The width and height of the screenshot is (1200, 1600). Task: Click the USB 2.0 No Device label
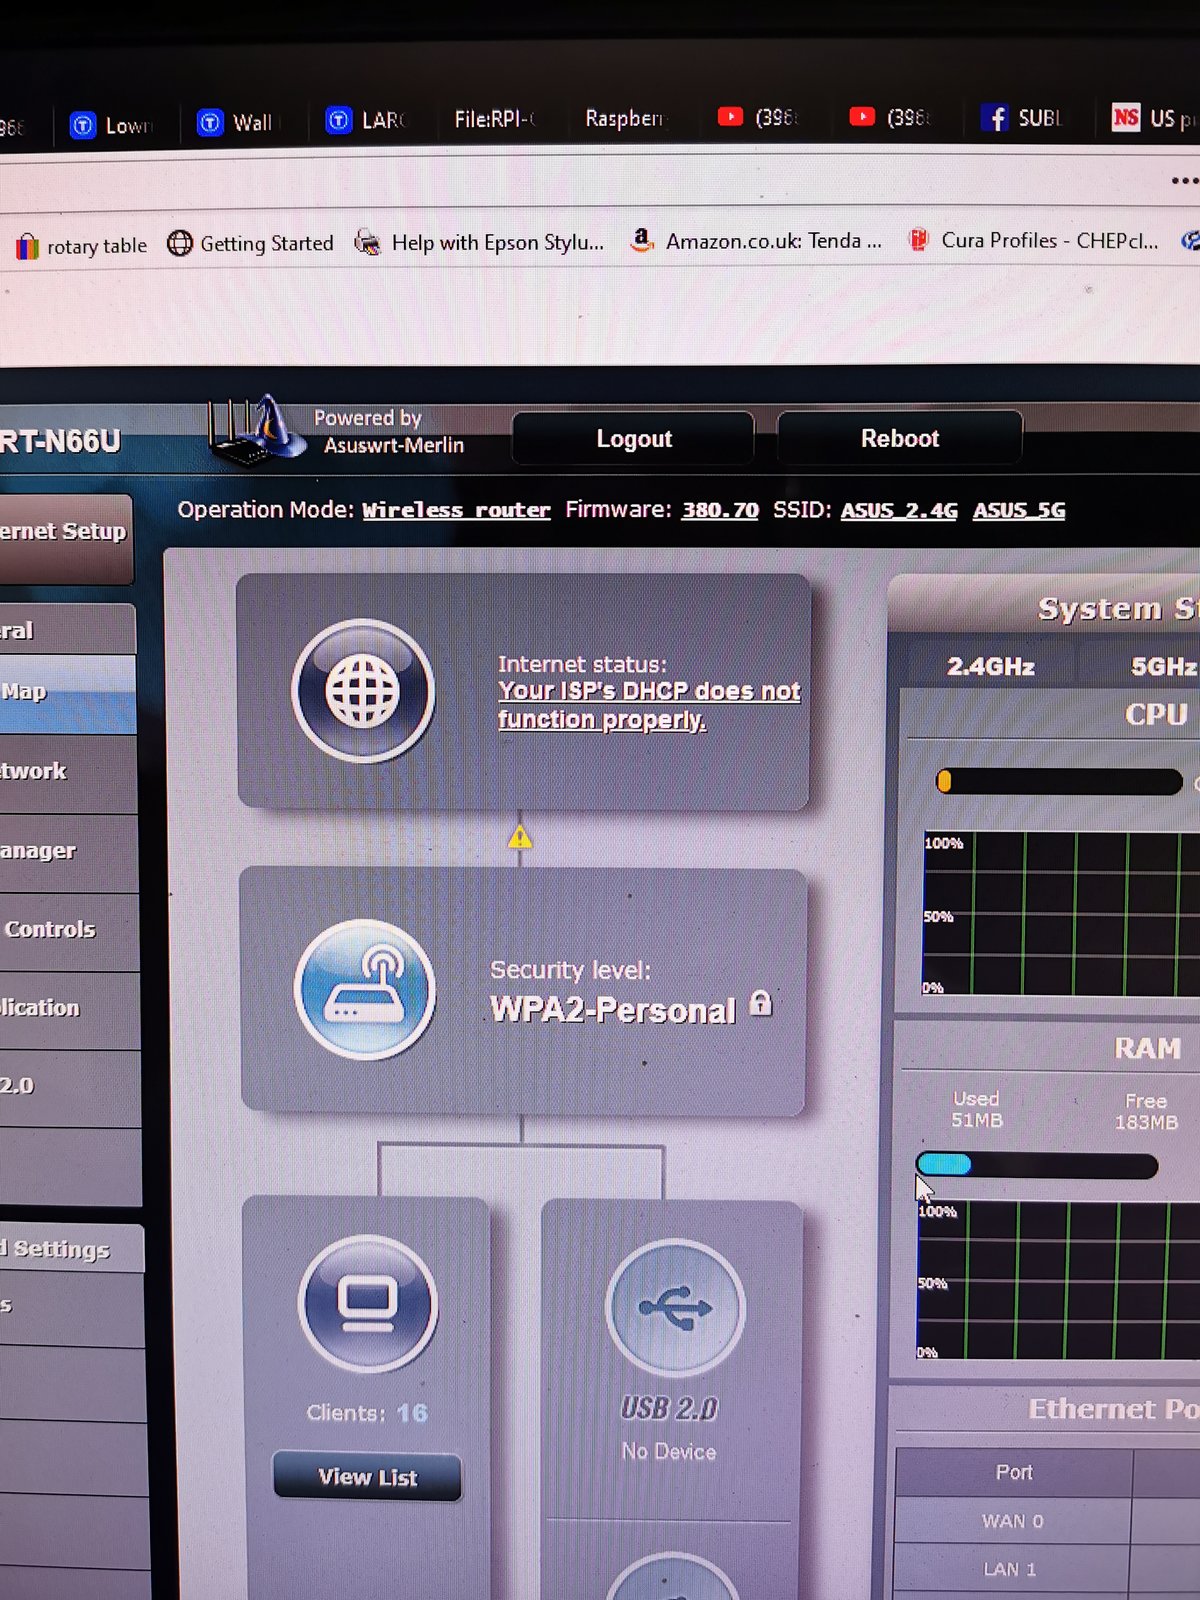click(x=669, y=1451)
